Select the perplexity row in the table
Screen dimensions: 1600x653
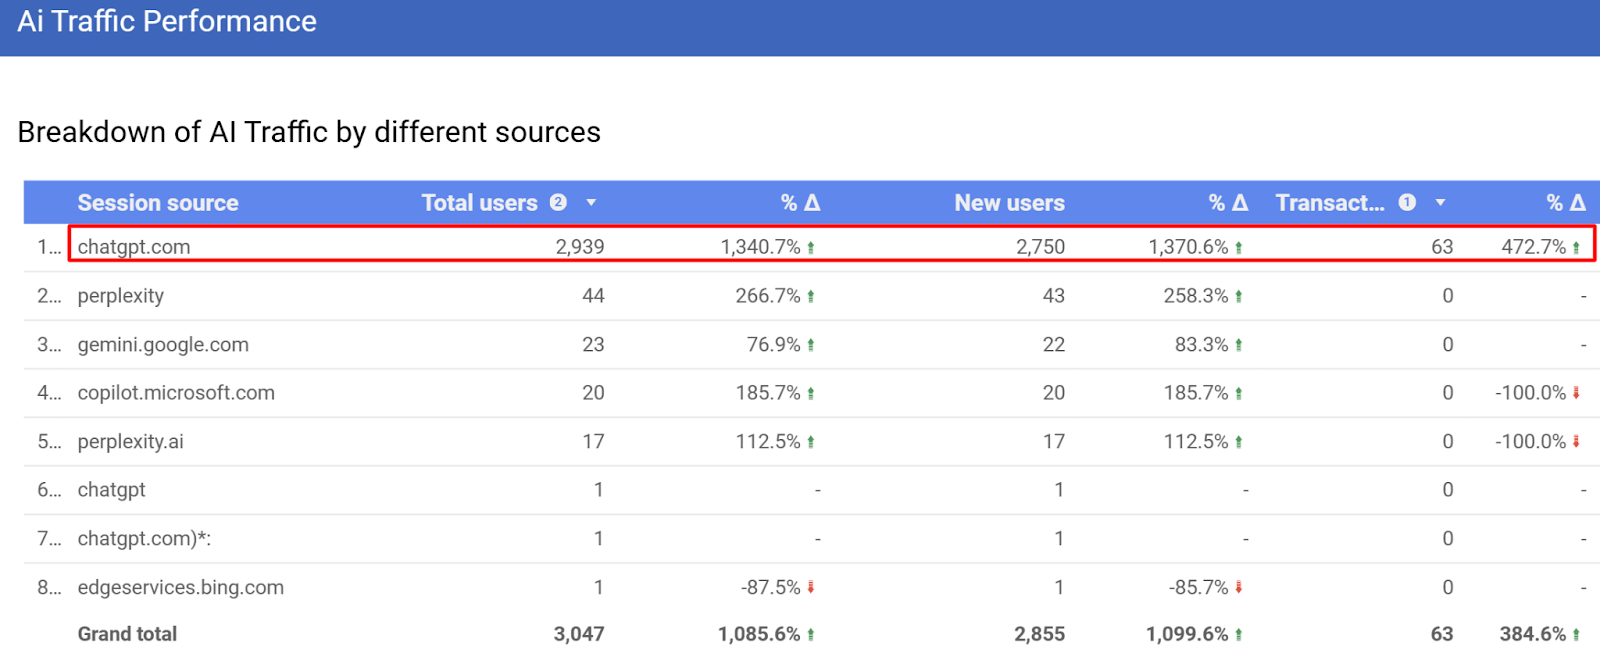pyautogui.click(x=121, y=296)
